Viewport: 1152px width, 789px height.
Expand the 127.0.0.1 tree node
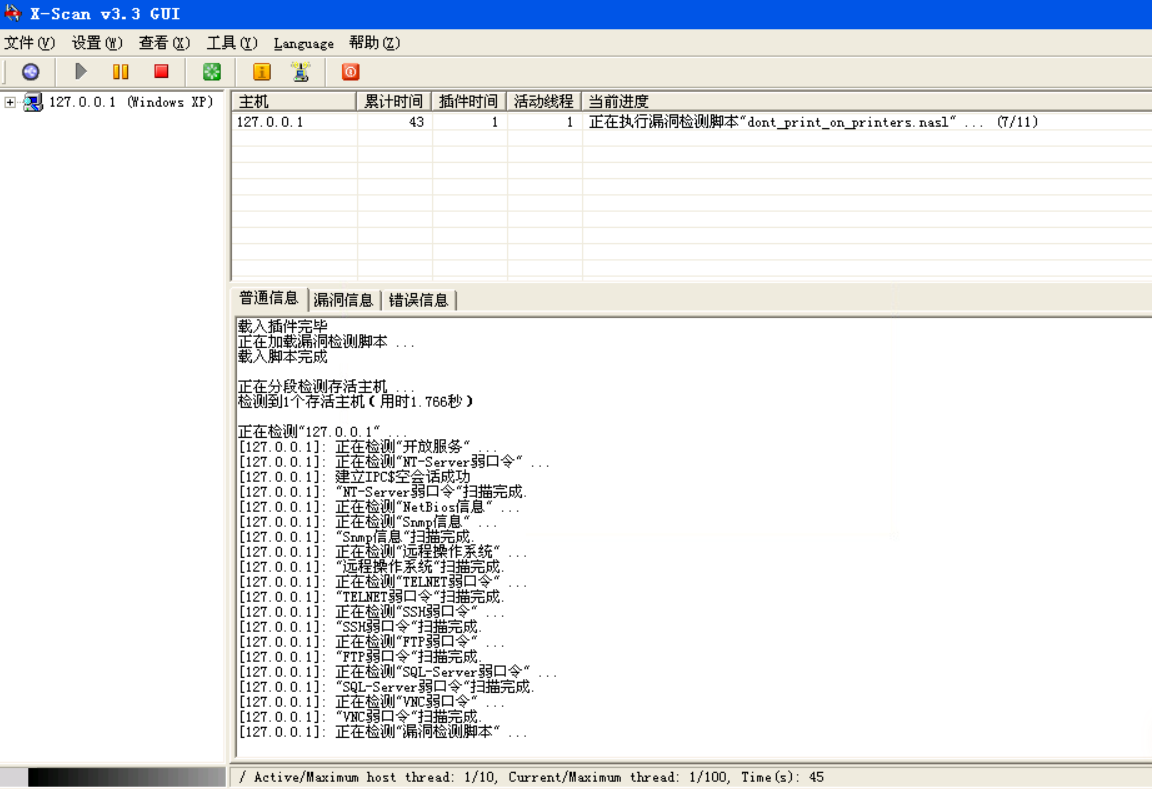10,102
